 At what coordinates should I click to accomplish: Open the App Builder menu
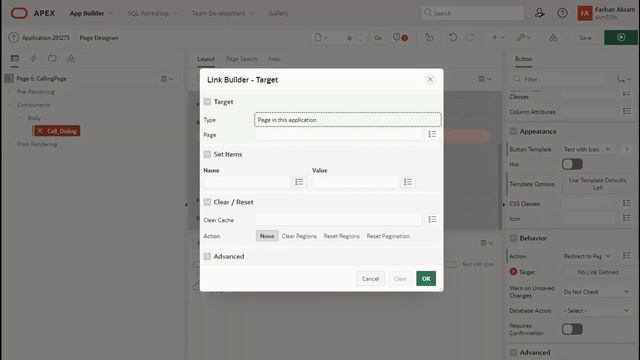click(91, 13)
